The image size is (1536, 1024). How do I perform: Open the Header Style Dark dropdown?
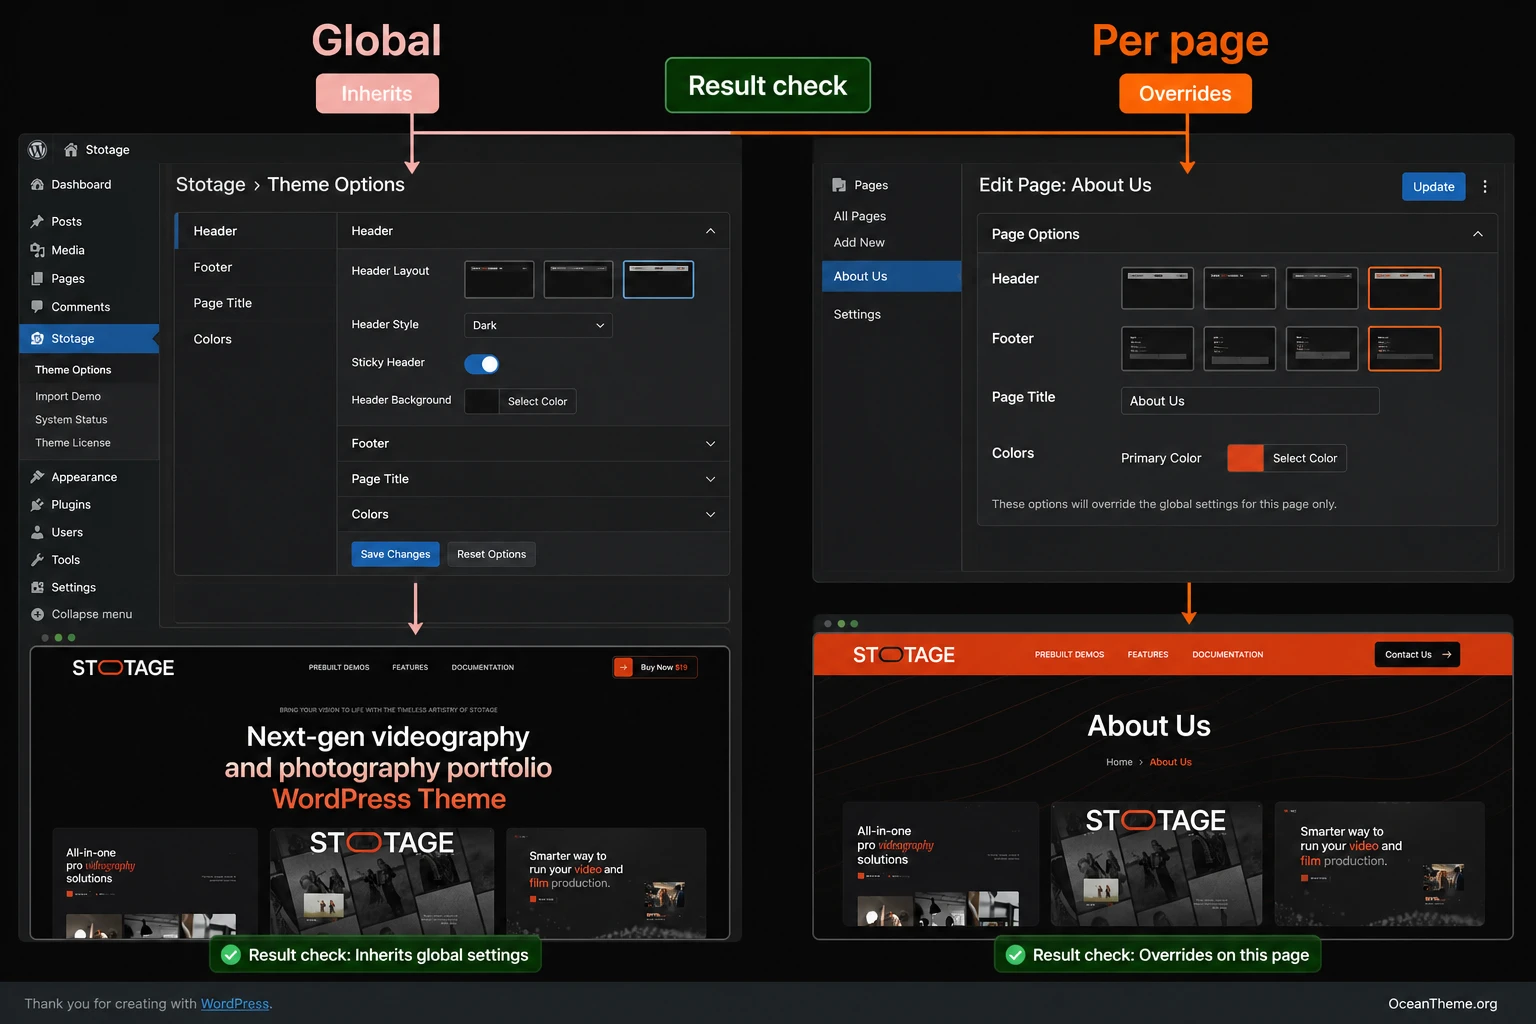click(x=538, y=325)
